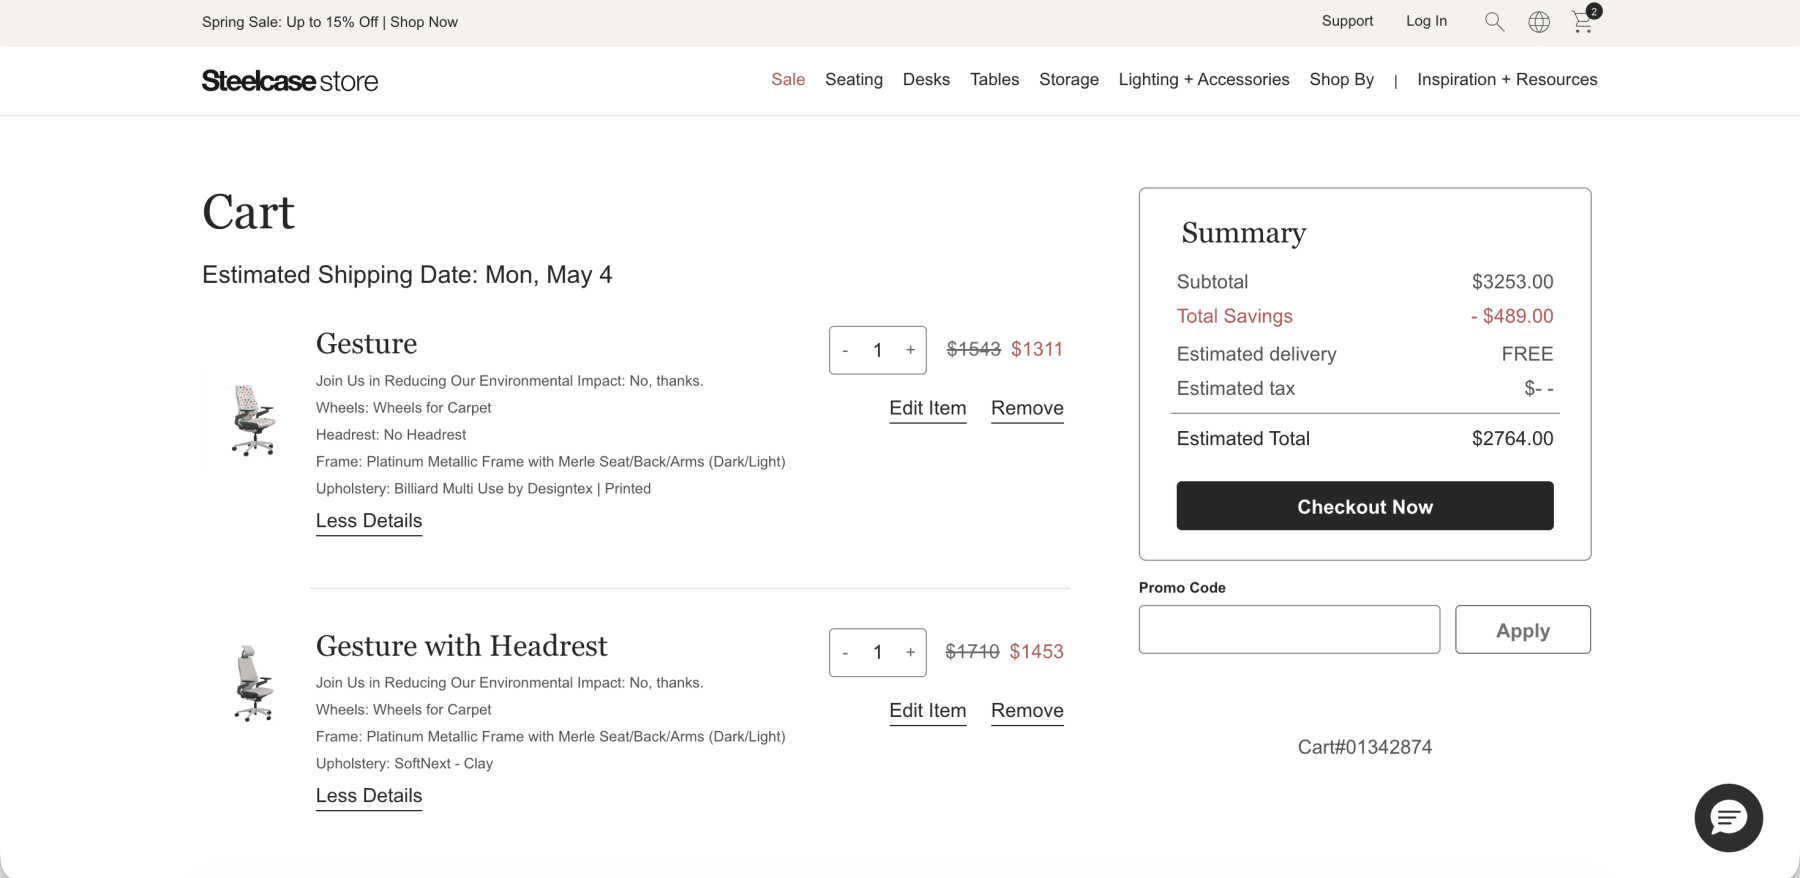Click Spring Sale Shop Now banner

coord(330,22)
